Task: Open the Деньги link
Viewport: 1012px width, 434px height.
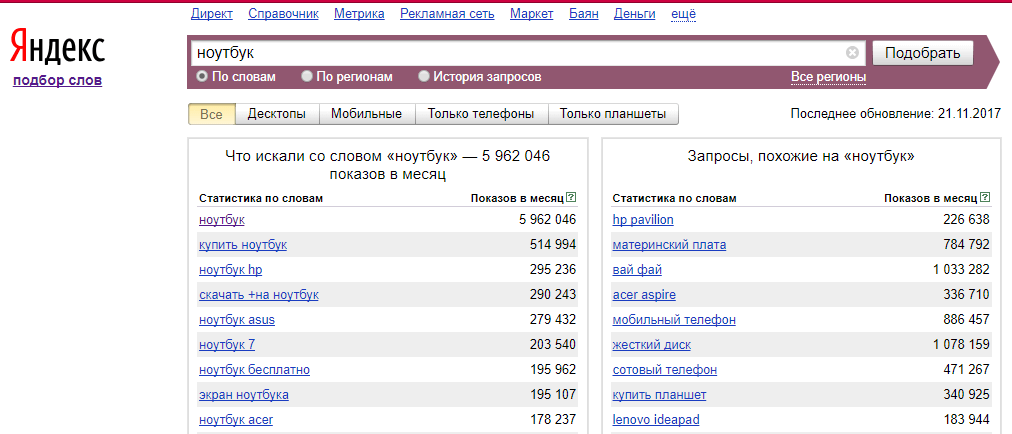Action: (635, 14)
